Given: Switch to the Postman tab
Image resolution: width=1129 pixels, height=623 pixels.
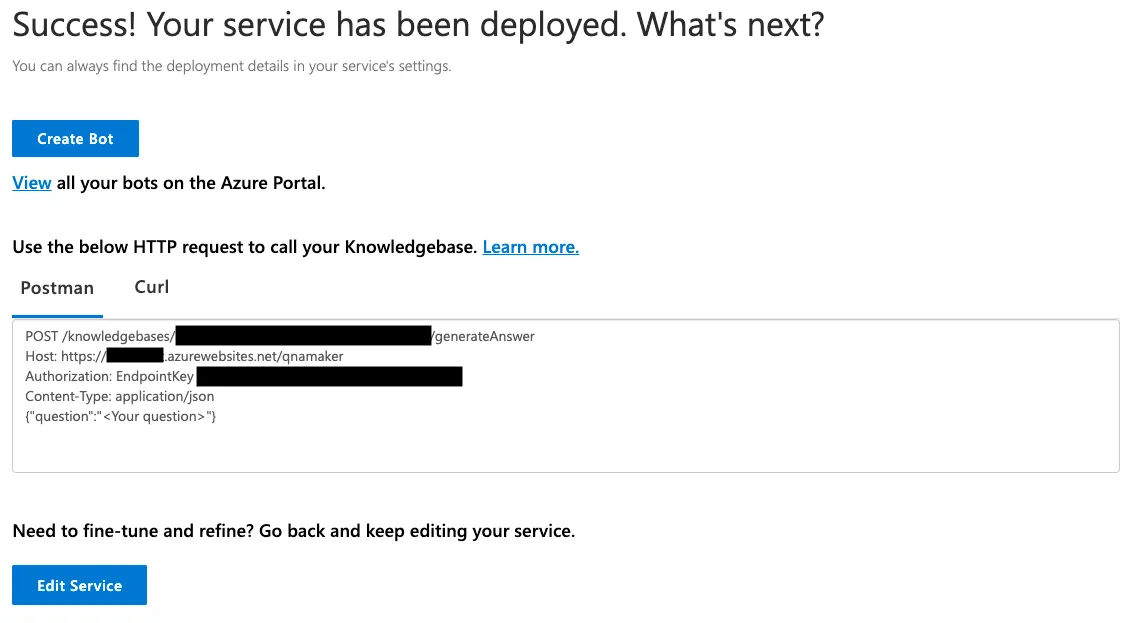Looking at the screenshot, I should [x=57, y=288].
